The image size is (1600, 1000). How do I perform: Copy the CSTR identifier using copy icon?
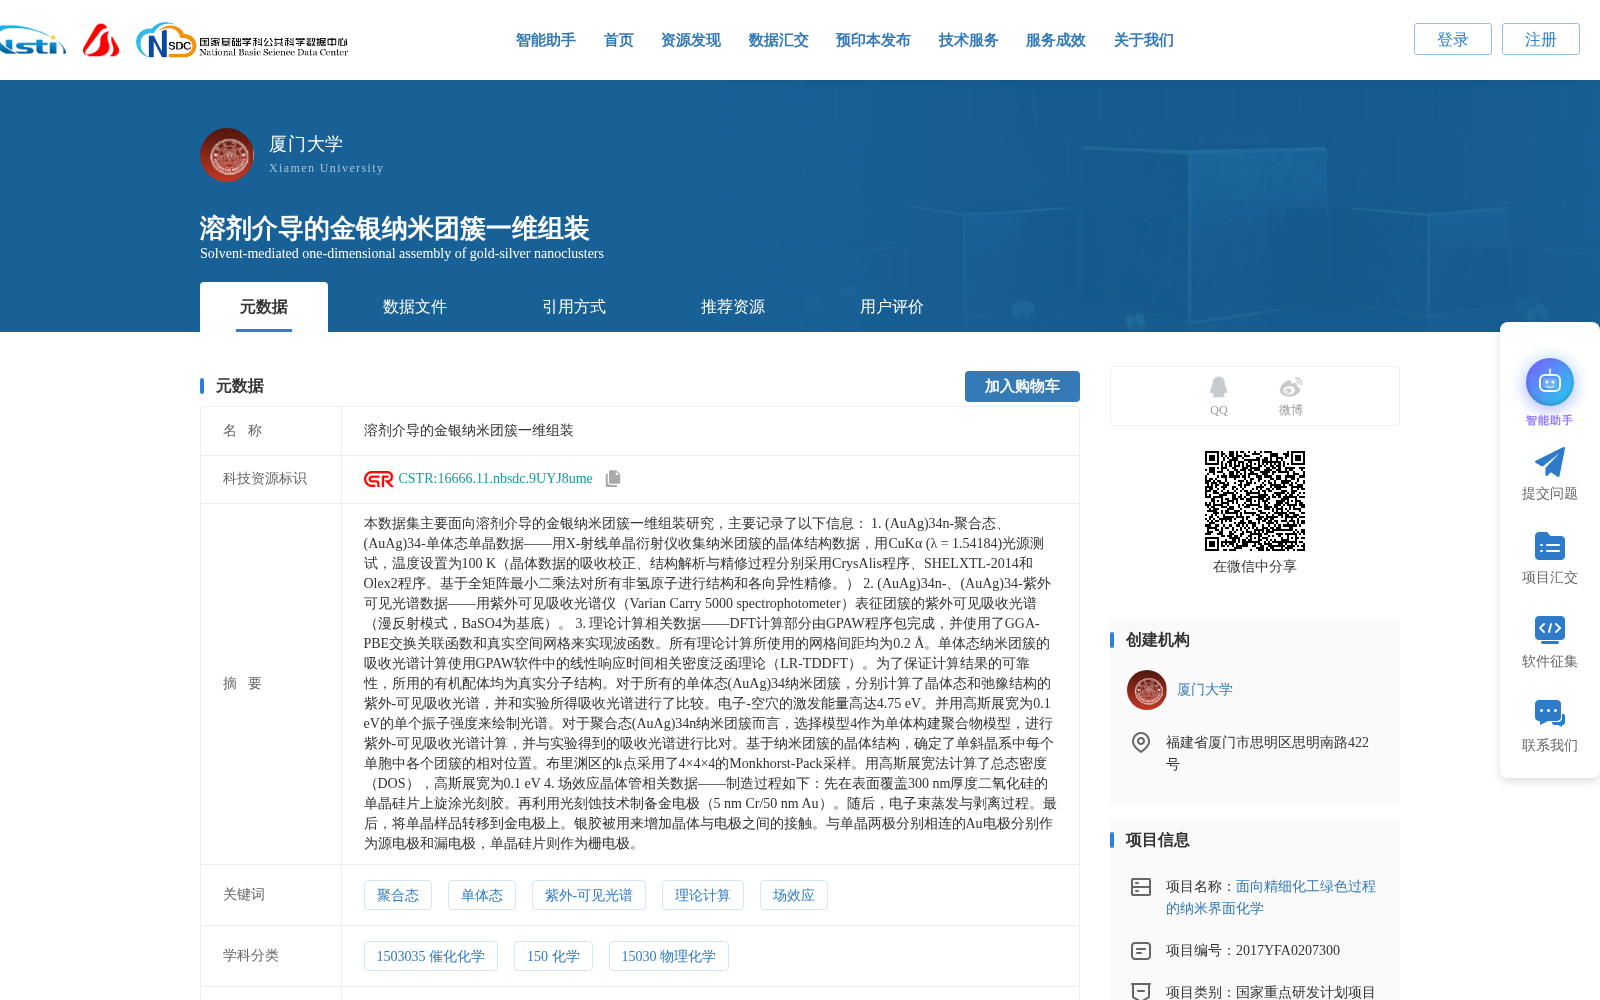click(x=613, y=479)
